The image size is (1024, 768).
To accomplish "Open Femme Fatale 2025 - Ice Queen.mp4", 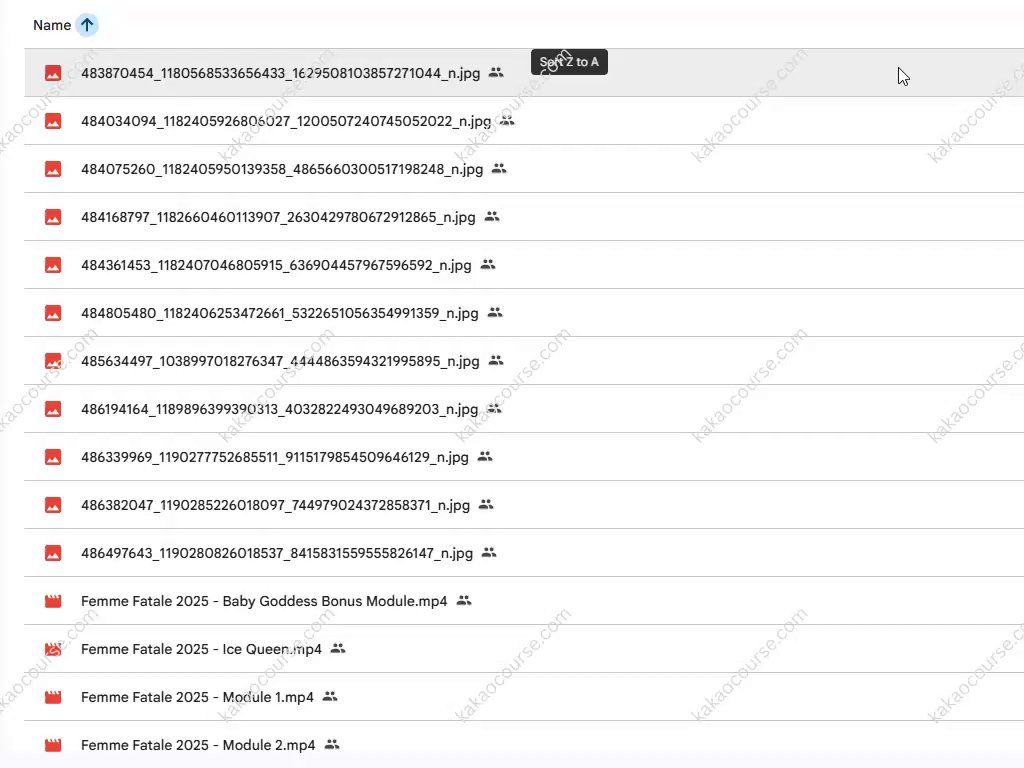I will (x=201, y=649).
